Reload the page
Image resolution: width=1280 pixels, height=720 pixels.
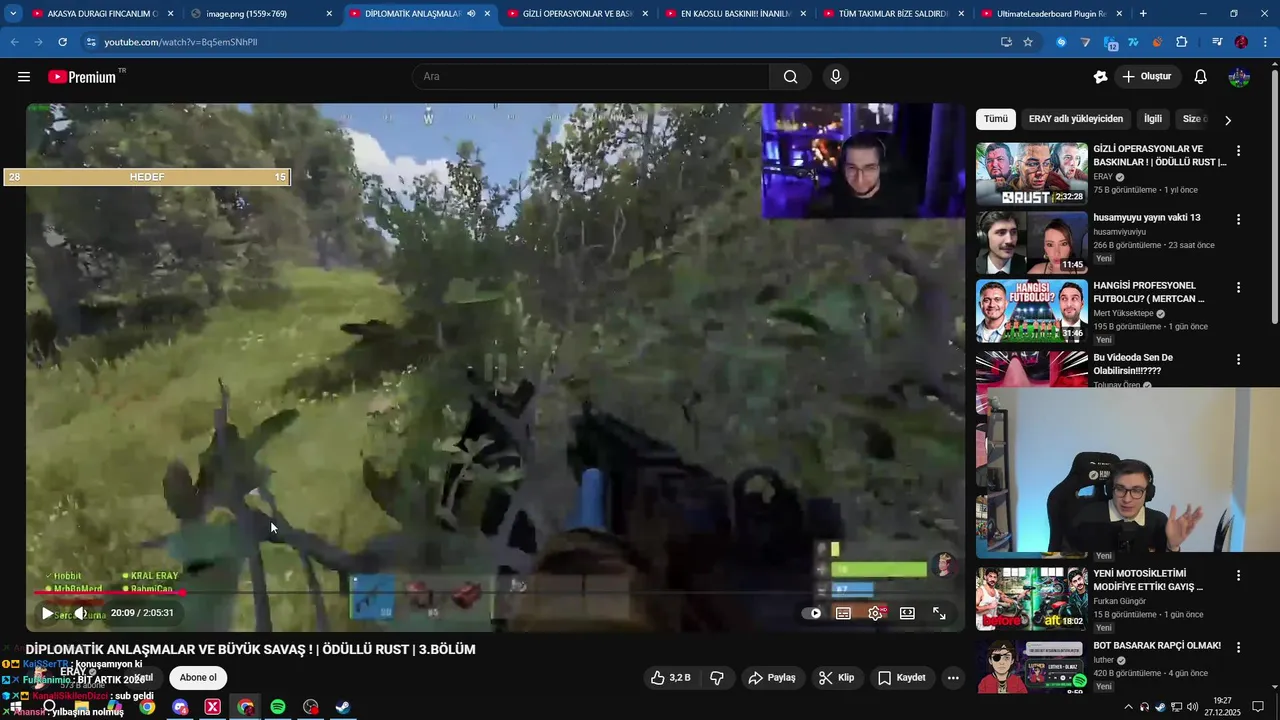point(62,42)
